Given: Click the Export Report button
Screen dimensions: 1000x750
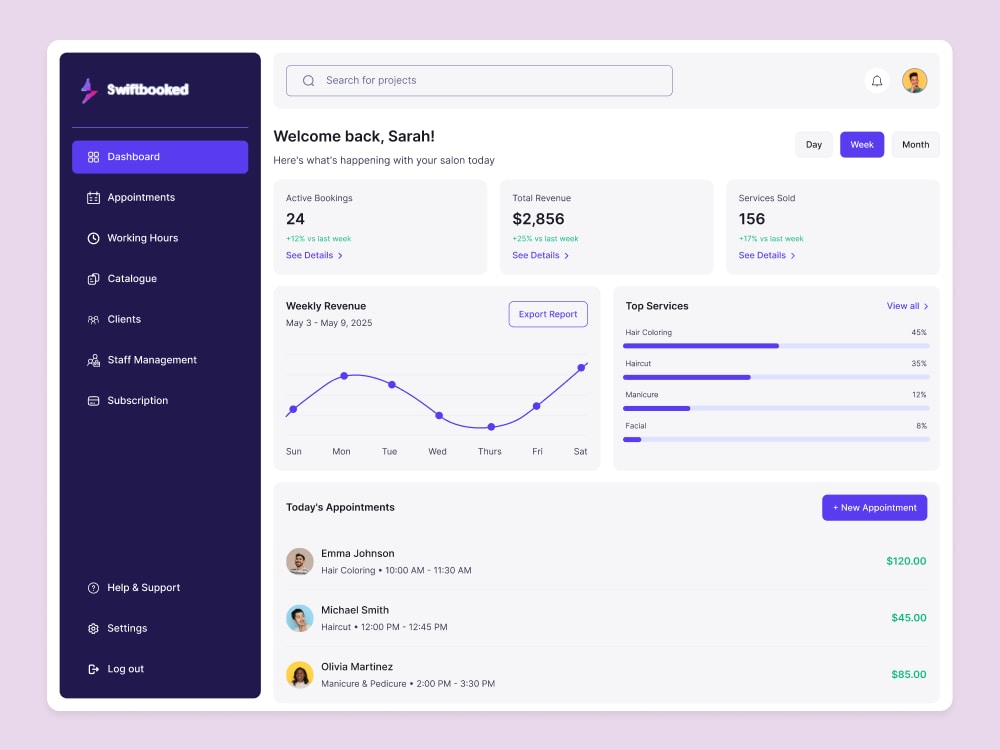Looking at the screenshot, I should [548, 314].
